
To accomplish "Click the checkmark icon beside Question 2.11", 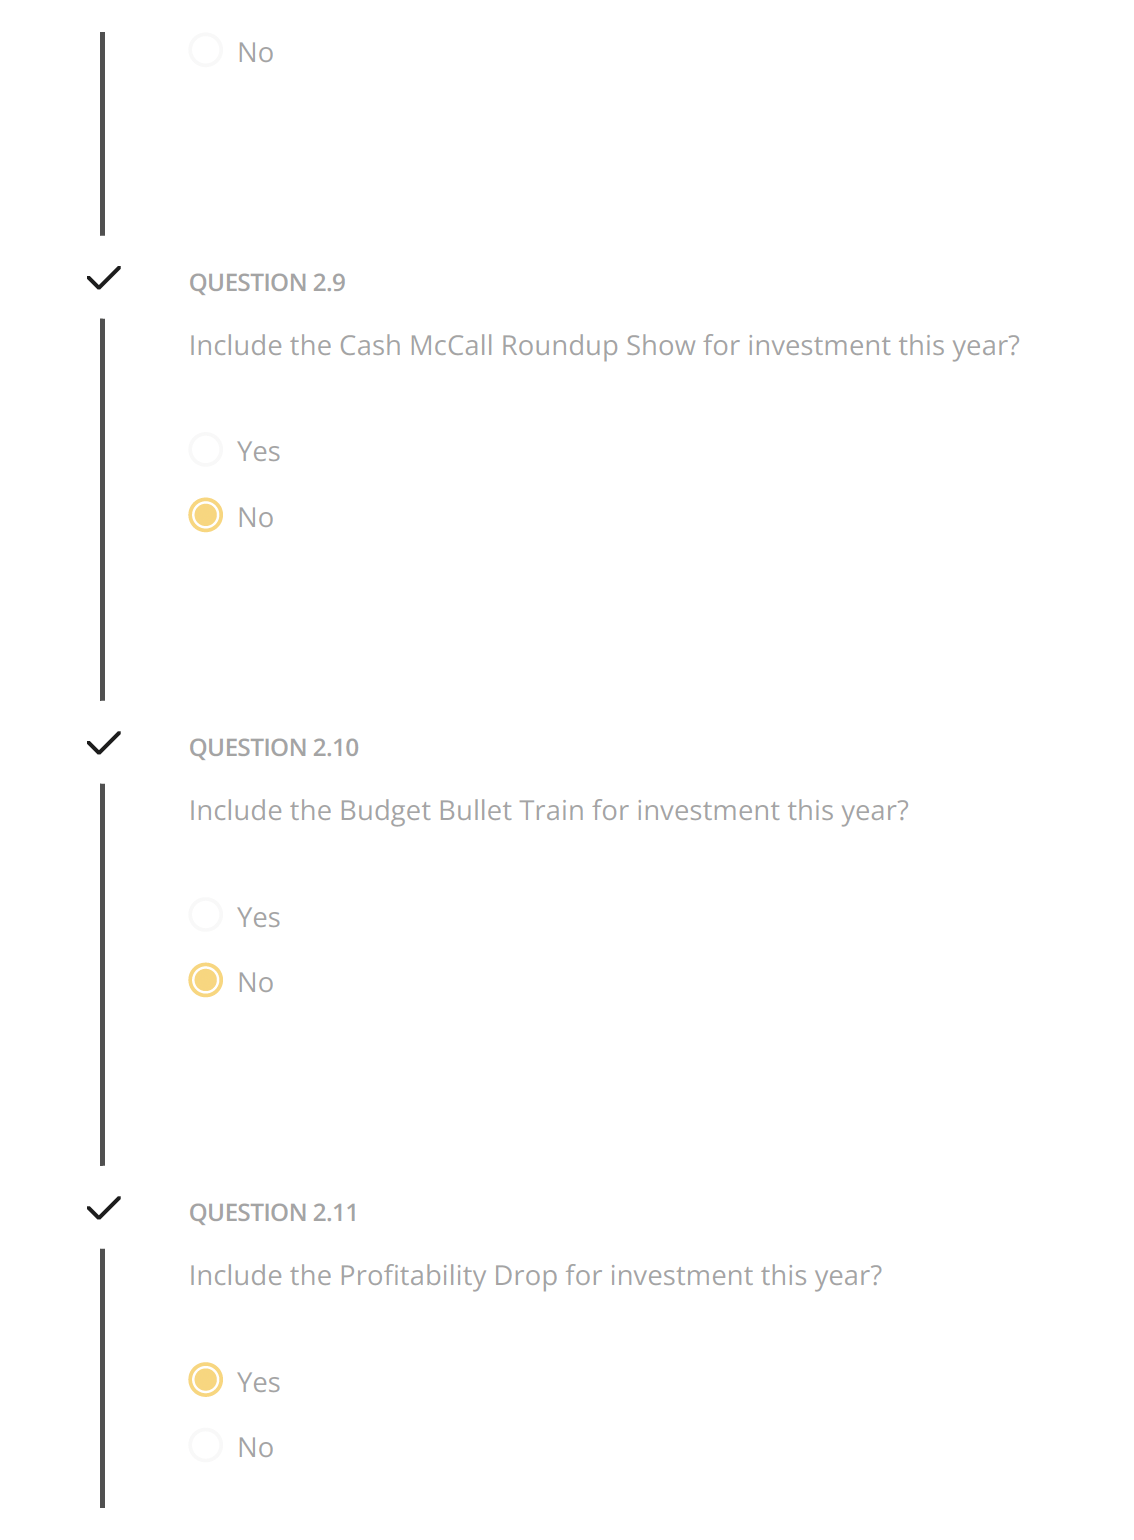I will point(103,1208).
